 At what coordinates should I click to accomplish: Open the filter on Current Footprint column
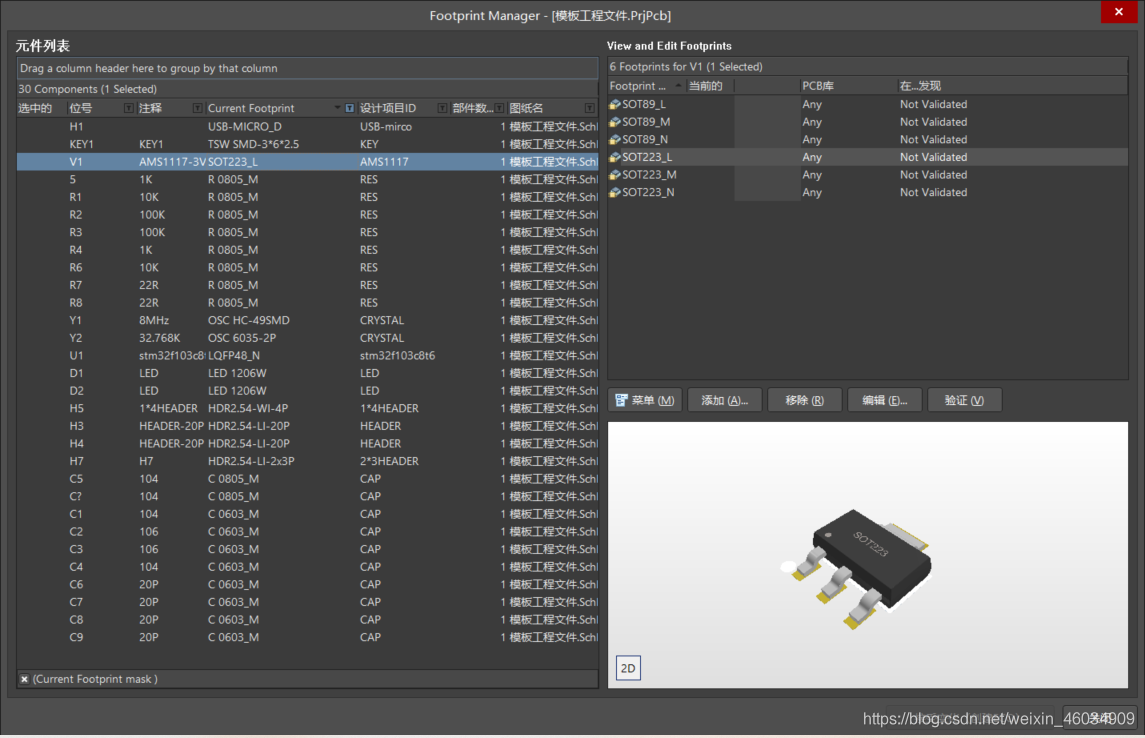pyautogui.click(x=349, y=108)
